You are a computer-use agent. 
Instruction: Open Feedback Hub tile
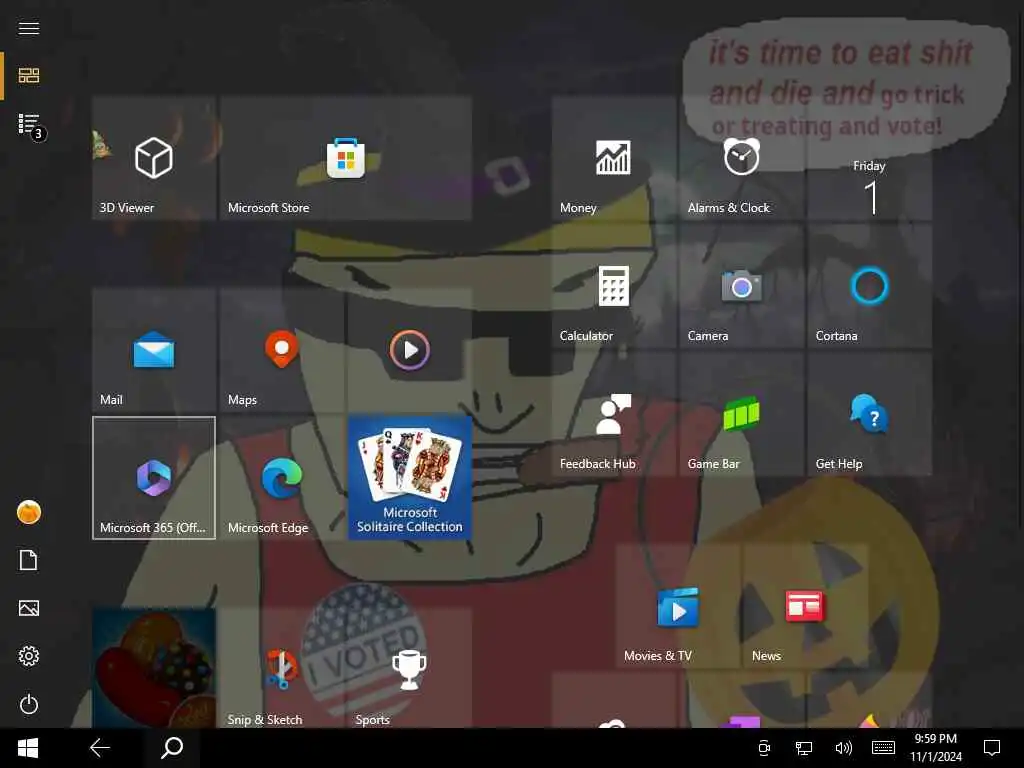[x=614, y=414]
